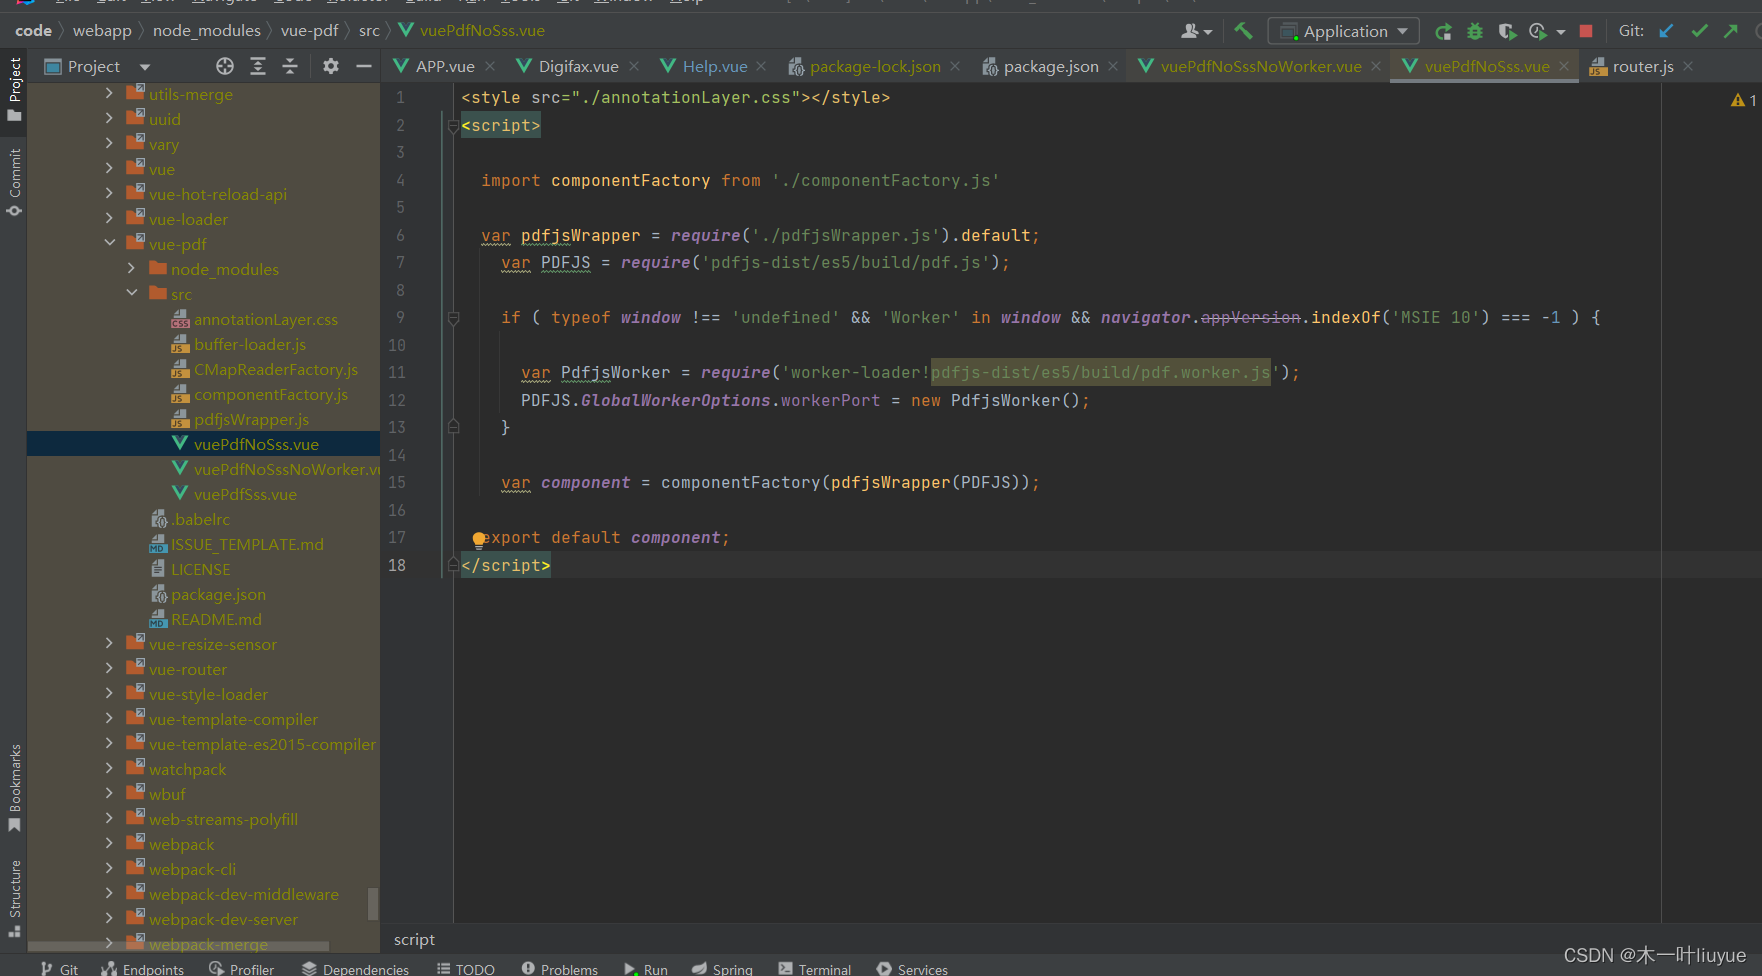
Task: Expand the vue-loader folder
Action: coord(109,218)
